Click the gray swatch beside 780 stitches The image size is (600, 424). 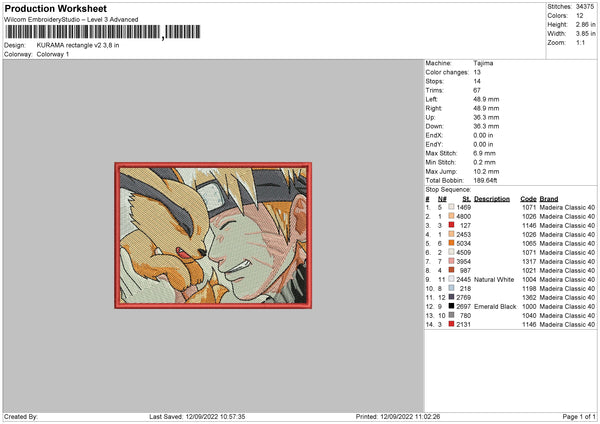tap(452, 315)
